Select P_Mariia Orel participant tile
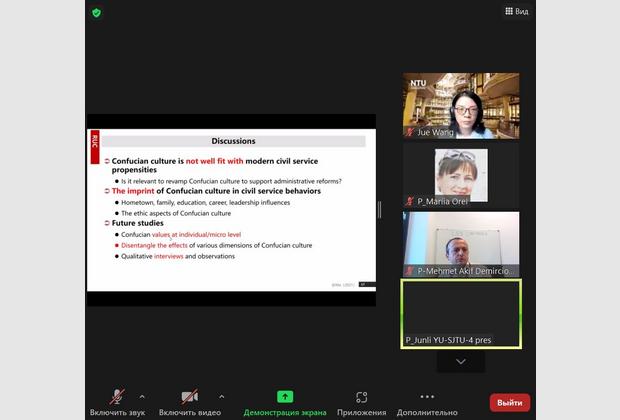This screenshot has width=620, height=420. (461, 176)
